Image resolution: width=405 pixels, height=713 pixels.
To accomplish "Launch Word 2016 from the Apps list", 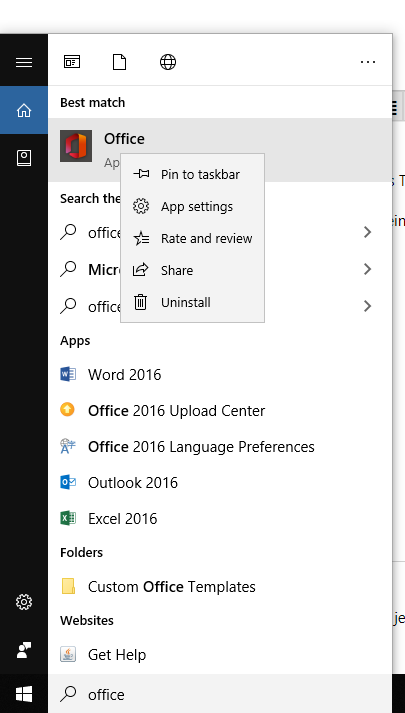I will [x=220, y=374].
